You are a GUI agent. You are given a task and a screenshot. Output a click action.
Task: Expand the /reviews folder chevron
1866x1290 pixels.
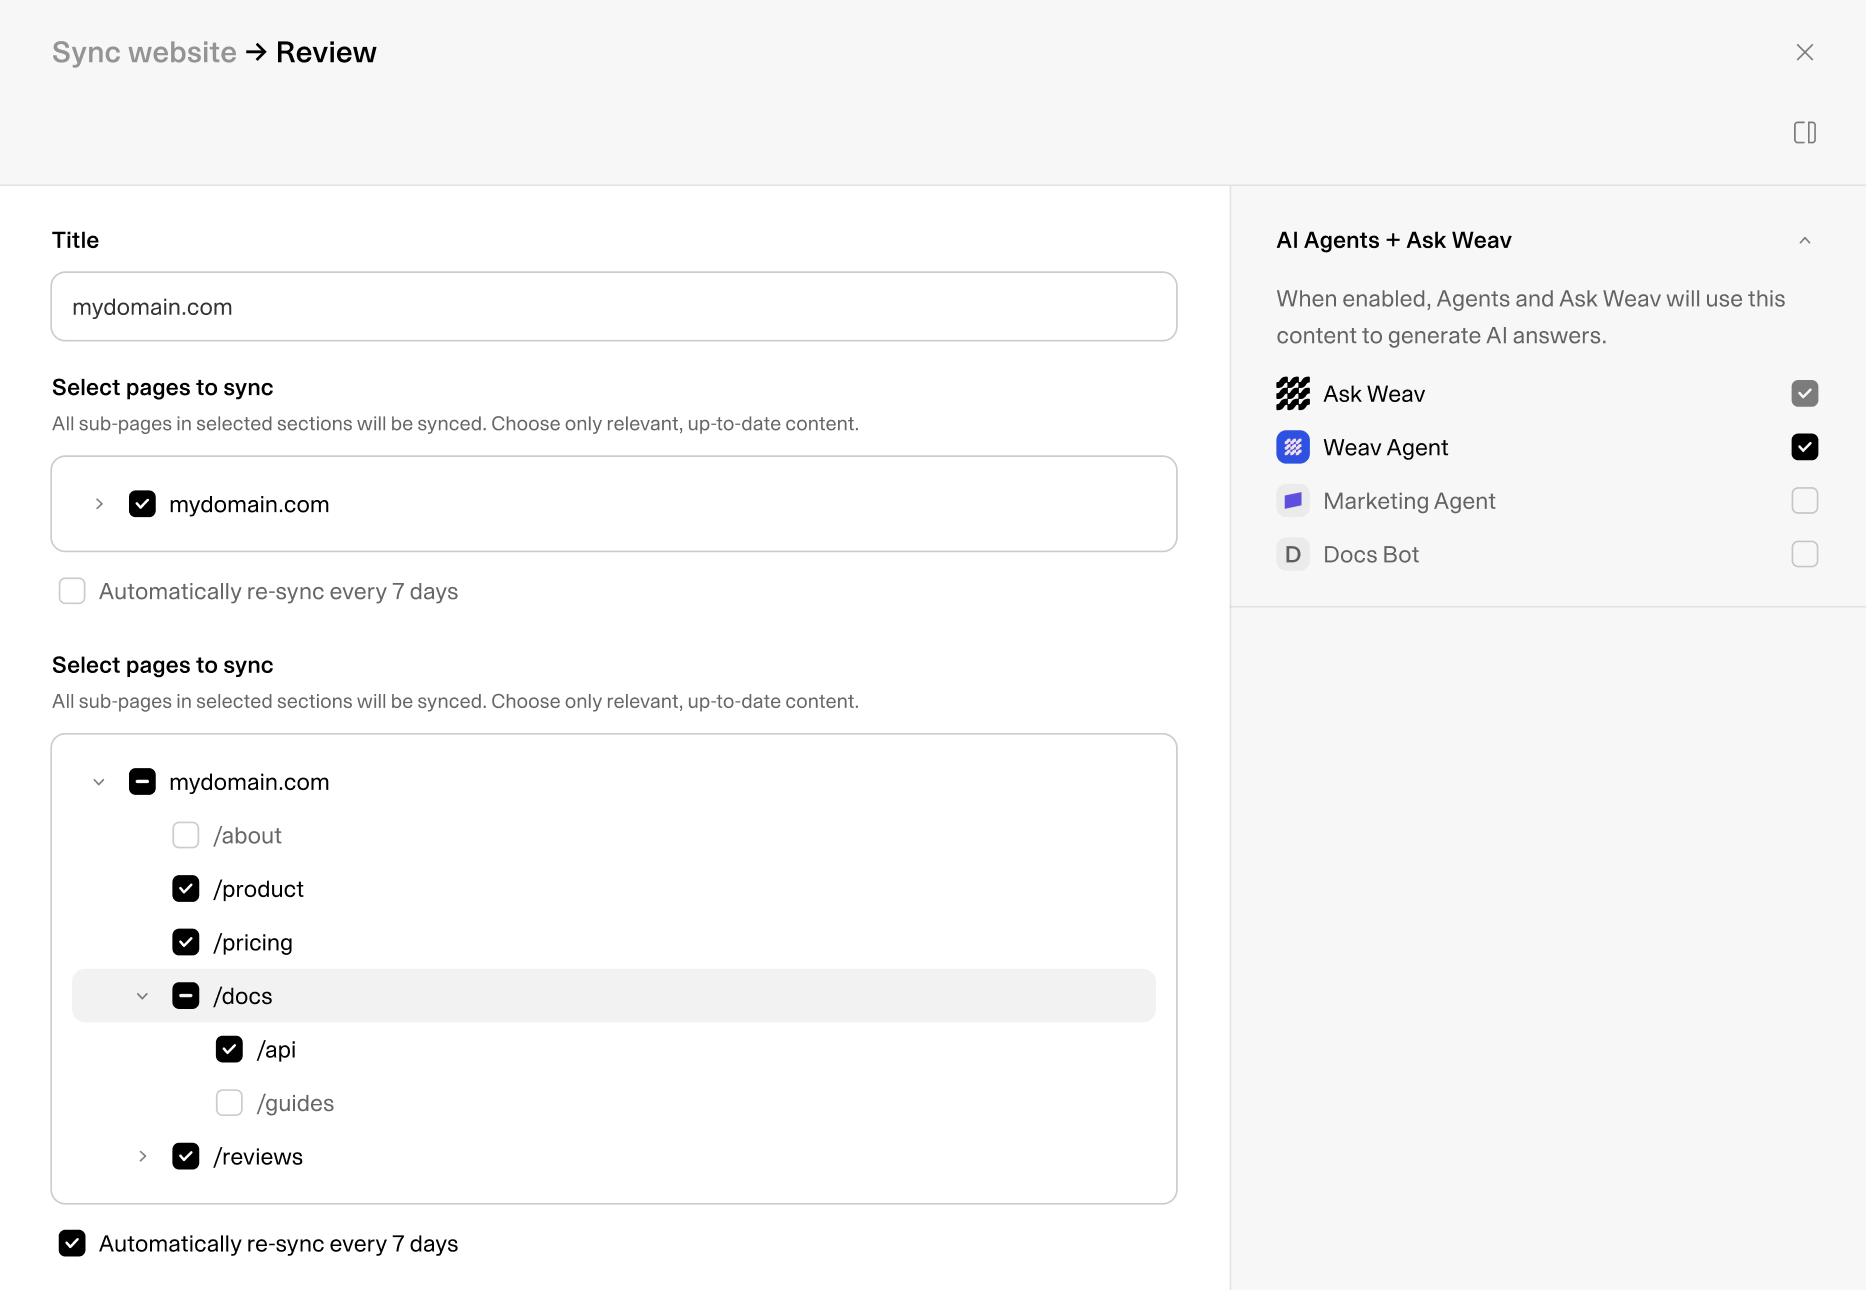click(142, 1156)
